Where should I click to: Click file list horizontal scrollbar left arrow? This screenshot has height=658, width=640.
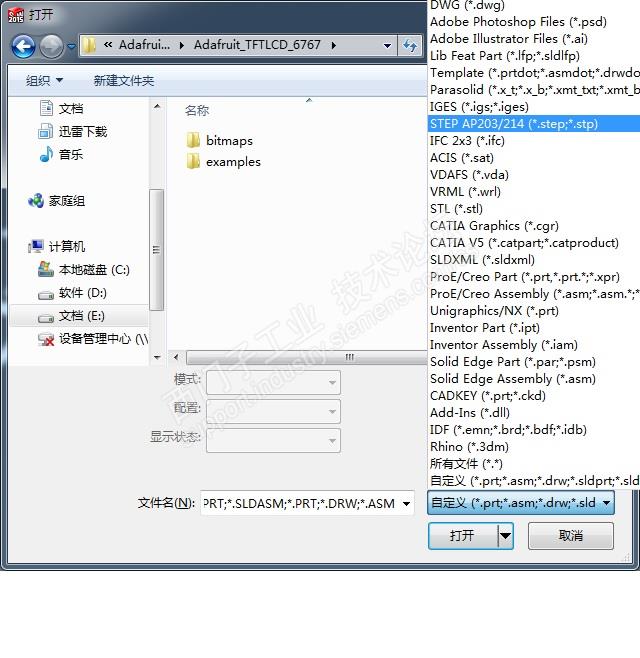(x=176, y=357)
